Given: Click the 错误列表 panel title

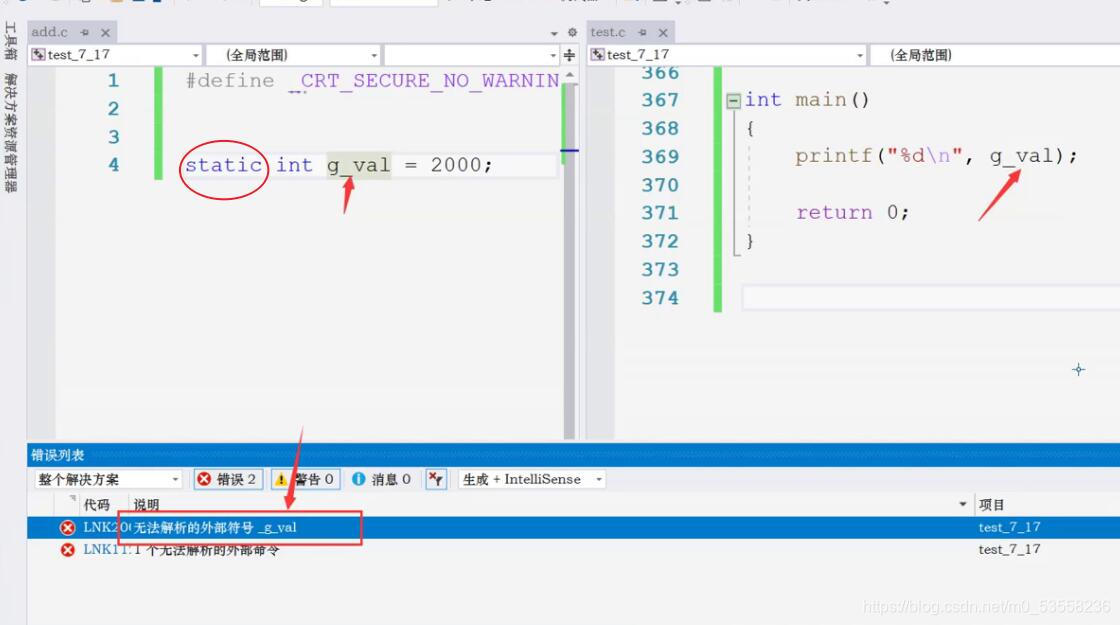Looking at the screenshot, I should click(58, 455).
